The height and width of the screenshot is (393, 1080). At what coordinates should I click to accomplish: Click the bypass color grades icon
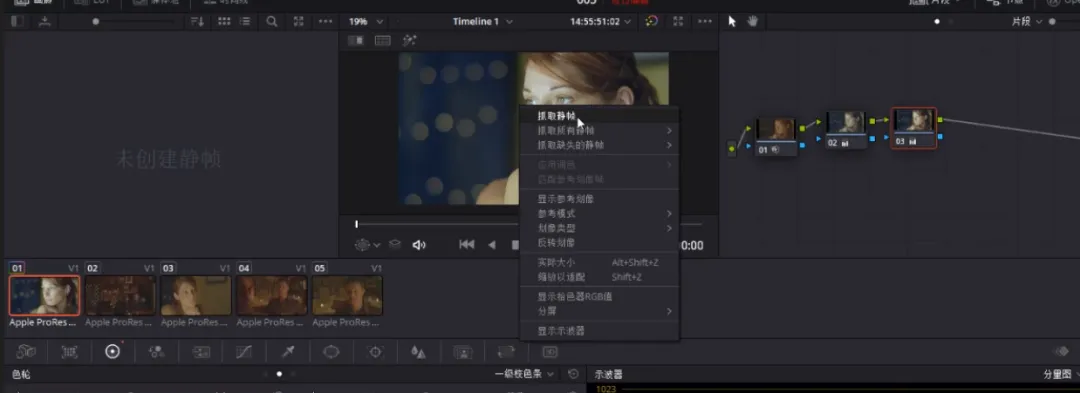pos(652,21)
